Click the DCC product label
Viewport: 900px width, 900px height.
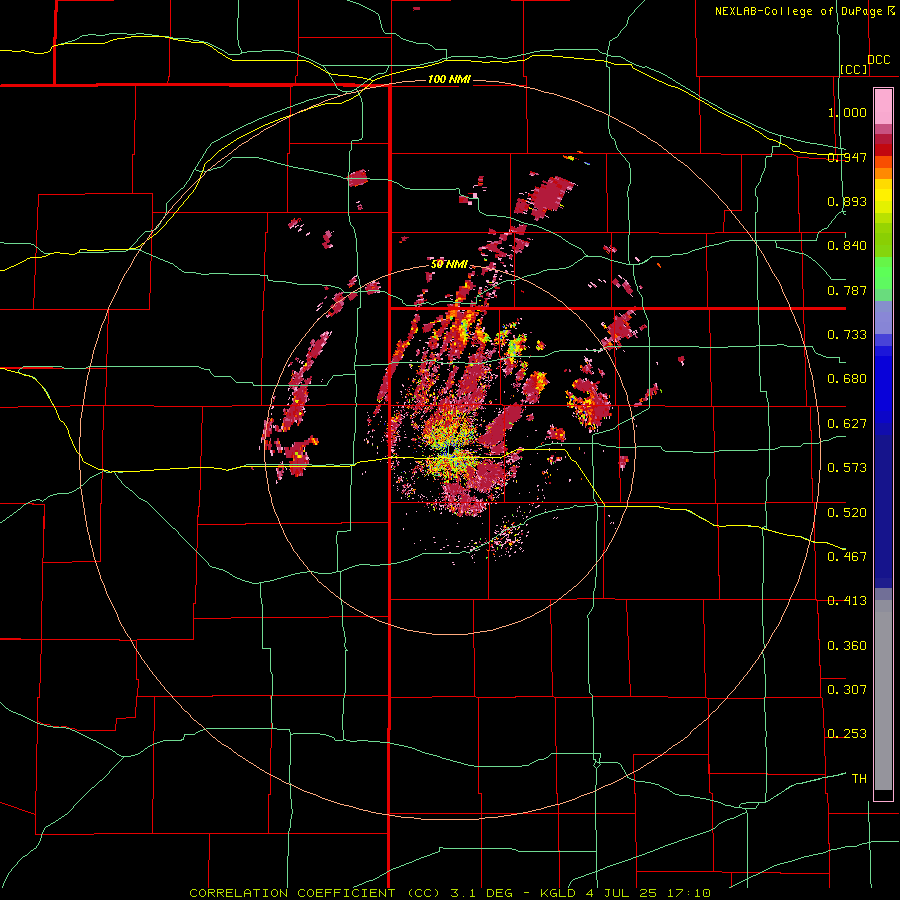(878, 59)
